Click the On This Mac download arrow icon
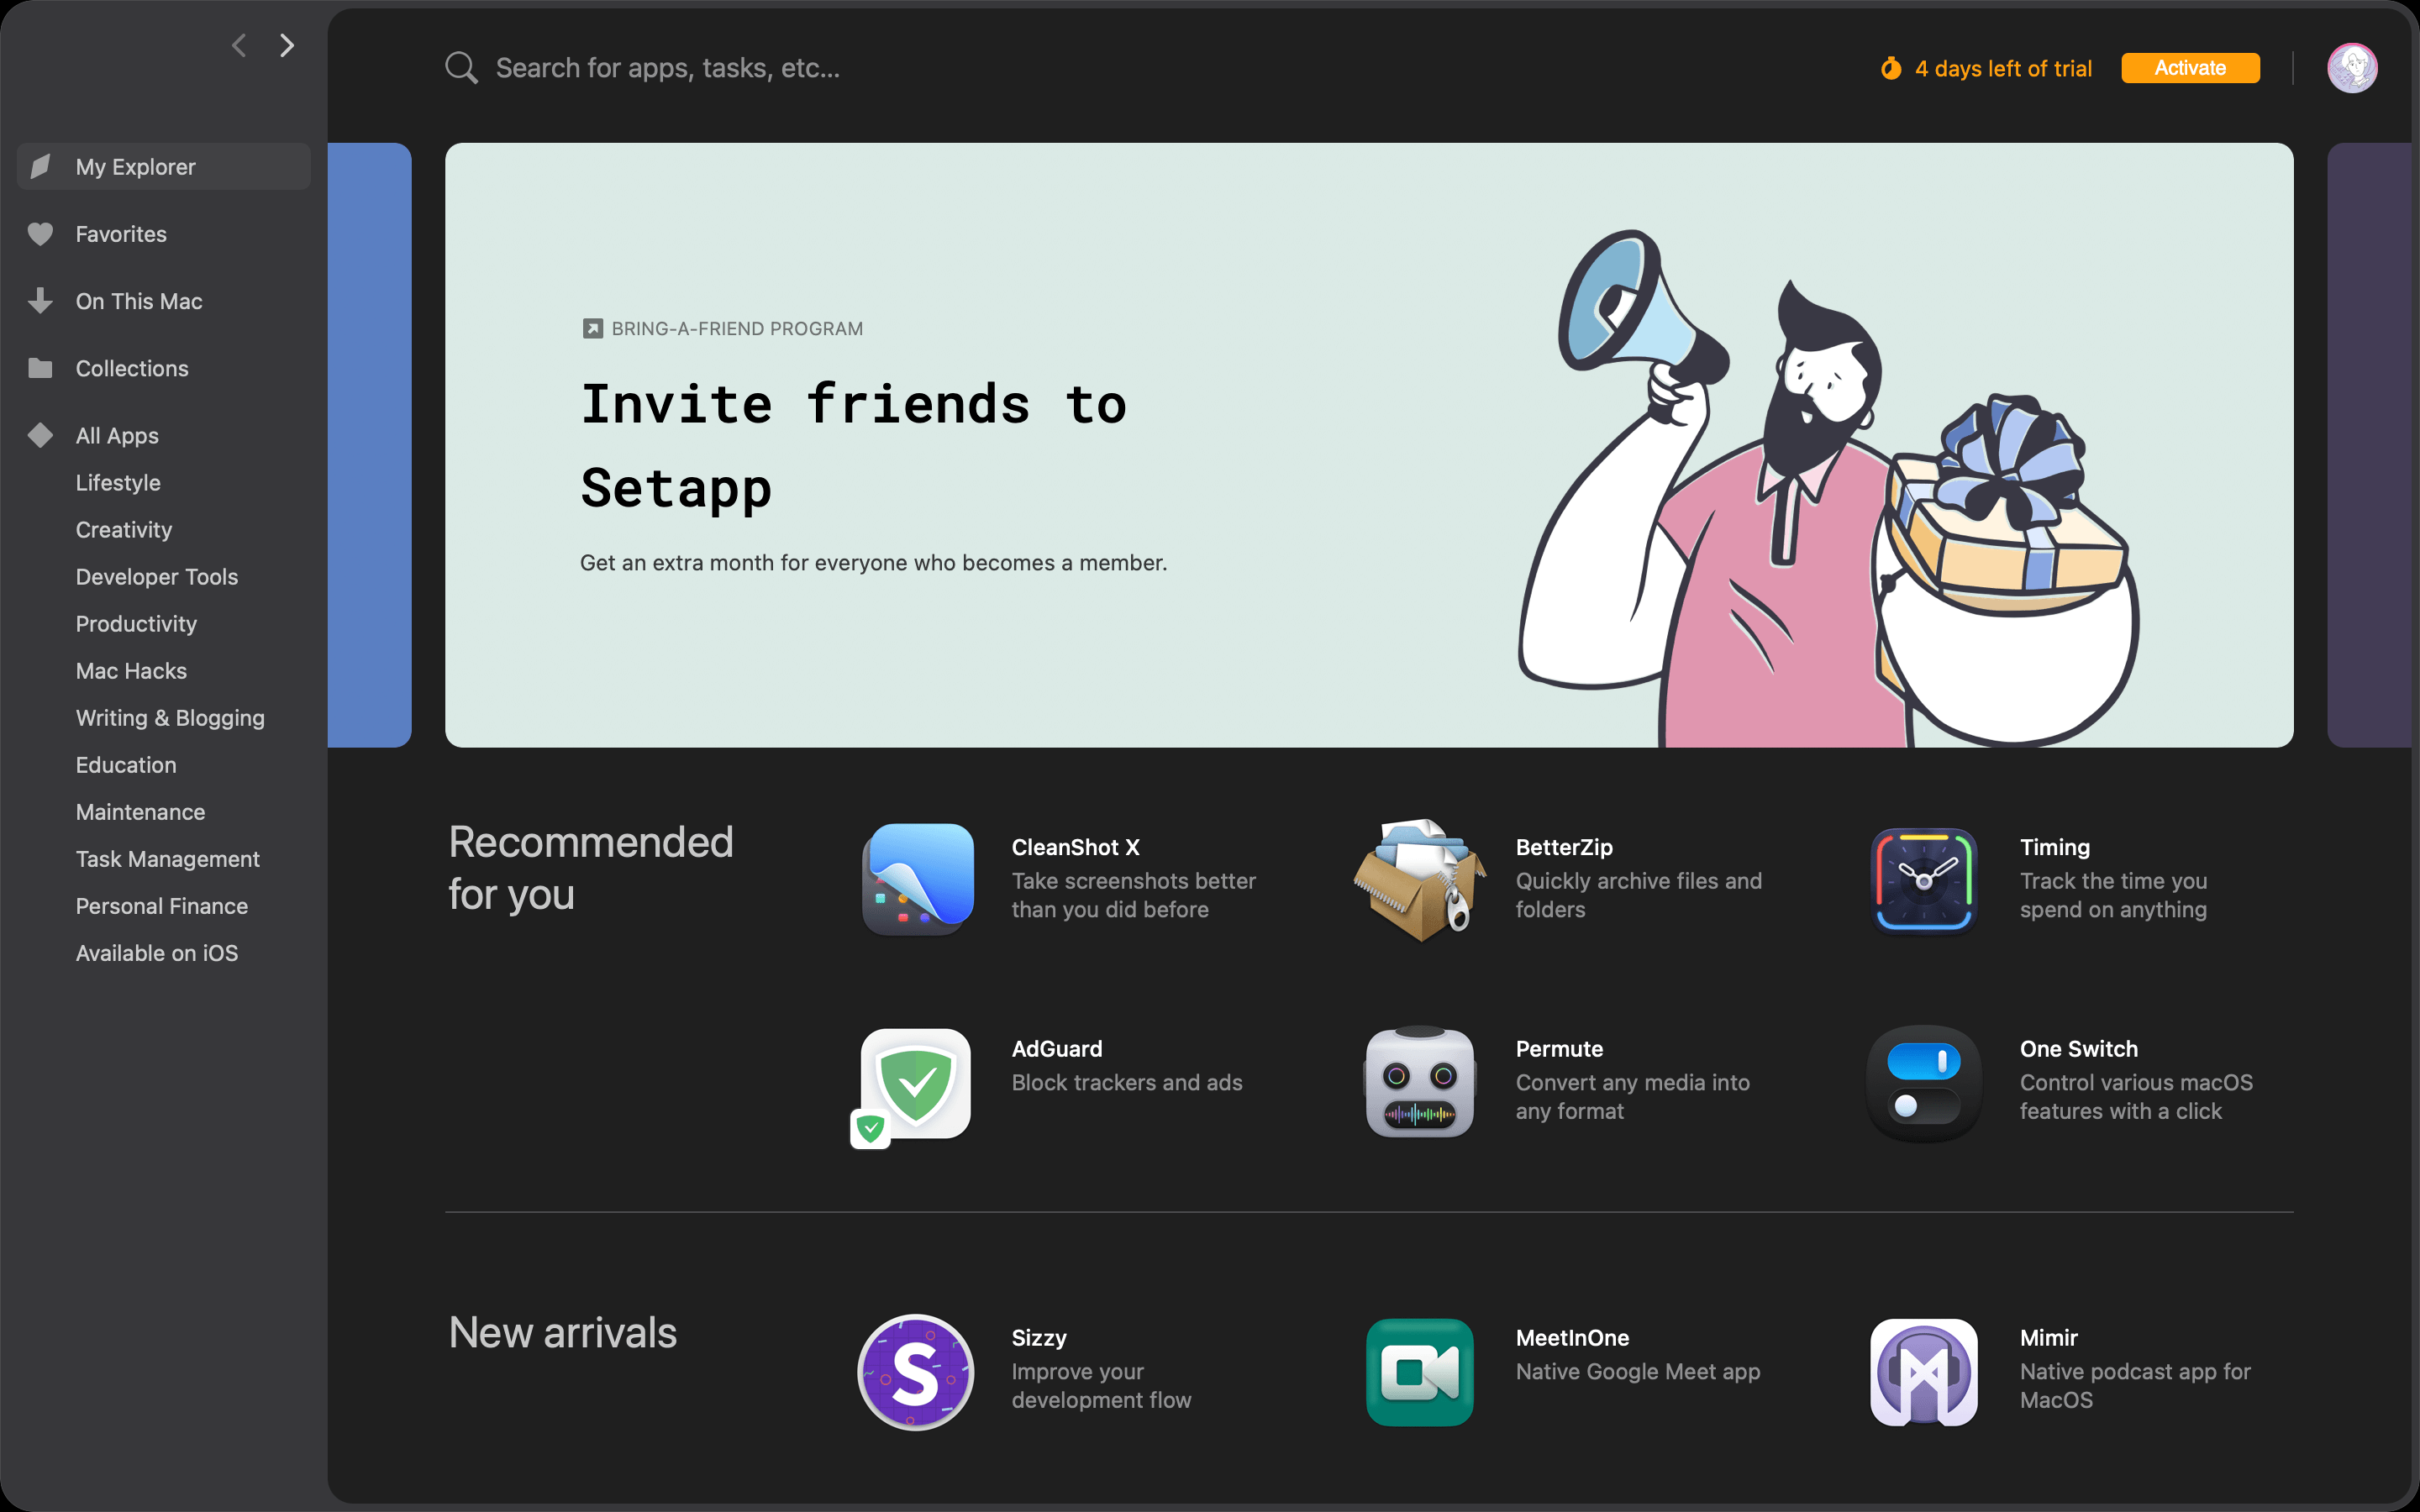The image size is (2420, 1512). pyautogui.click(x=40, y=301)
